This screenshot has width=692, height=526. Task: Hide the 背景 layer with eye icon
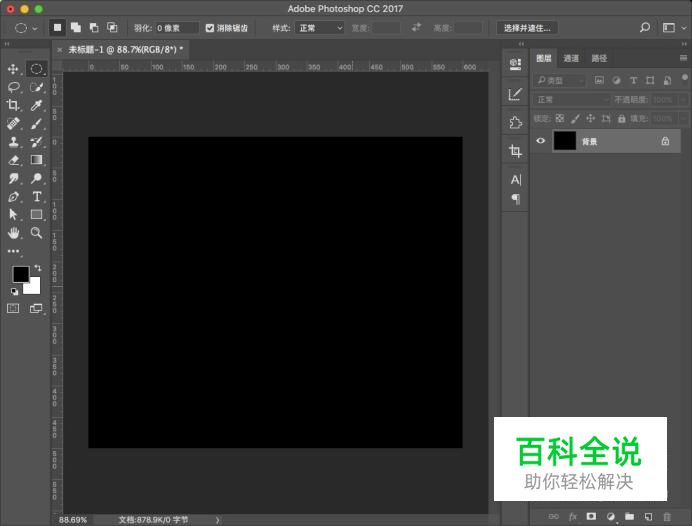pyautogui.click(x=541, y=141)
